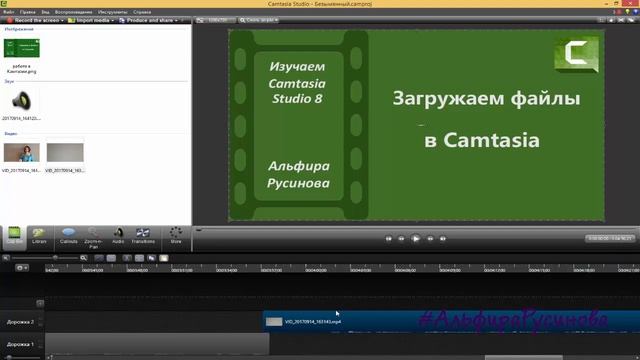The image size is (640, 360).
Task: Click the play button in preview
Action: pos(416,239)
